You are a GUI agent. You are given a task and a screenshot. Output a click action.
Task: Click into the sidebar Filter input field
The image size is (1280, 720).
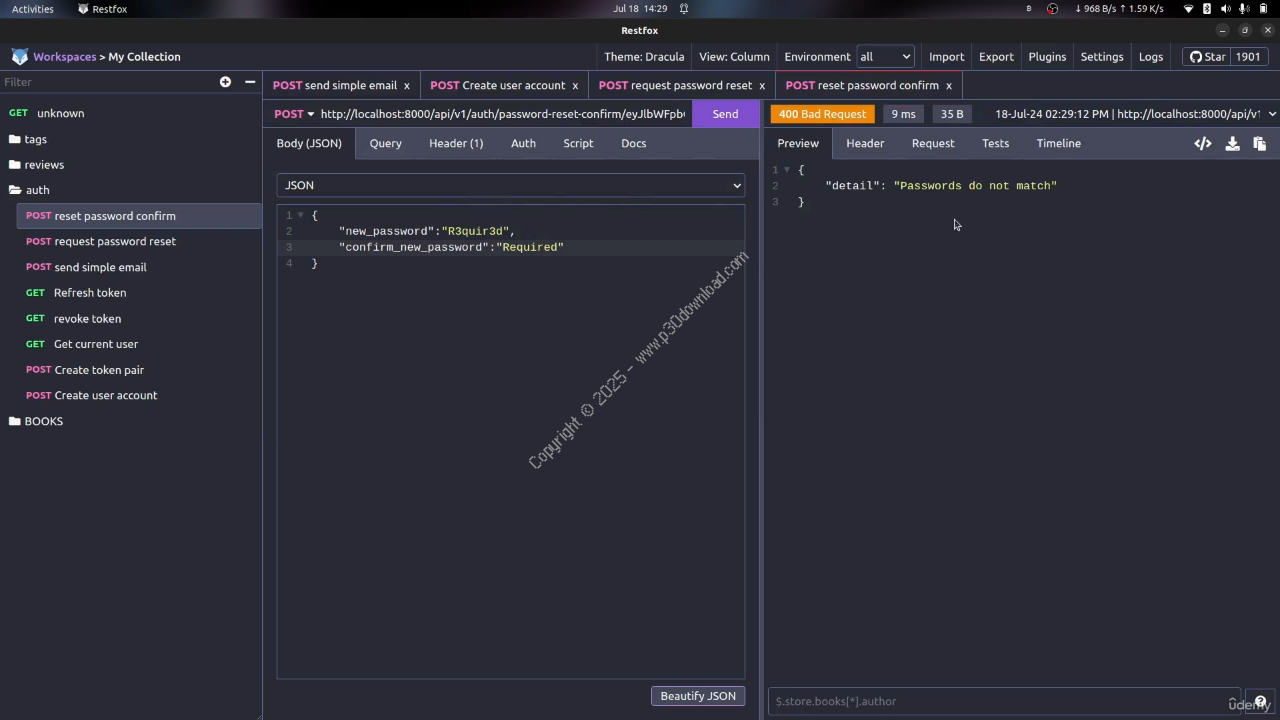(x=105, y=82)
